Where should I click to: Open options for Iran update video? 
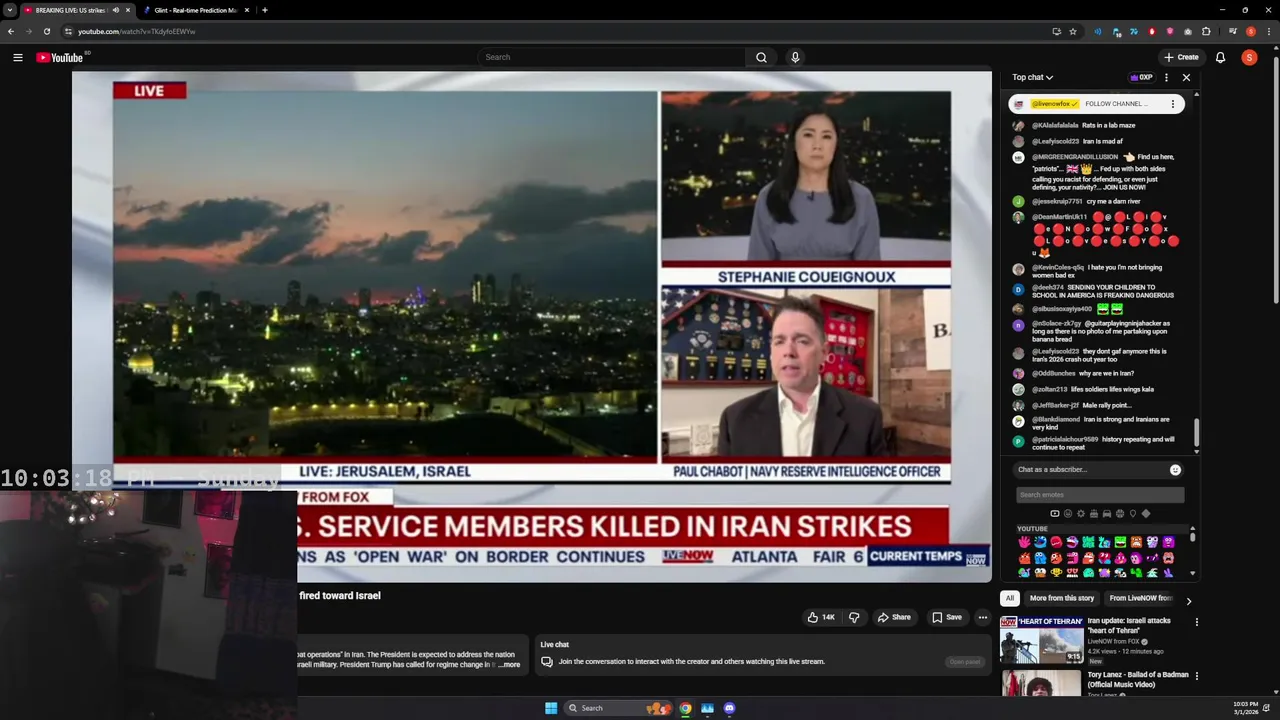tap(1196, 622)
